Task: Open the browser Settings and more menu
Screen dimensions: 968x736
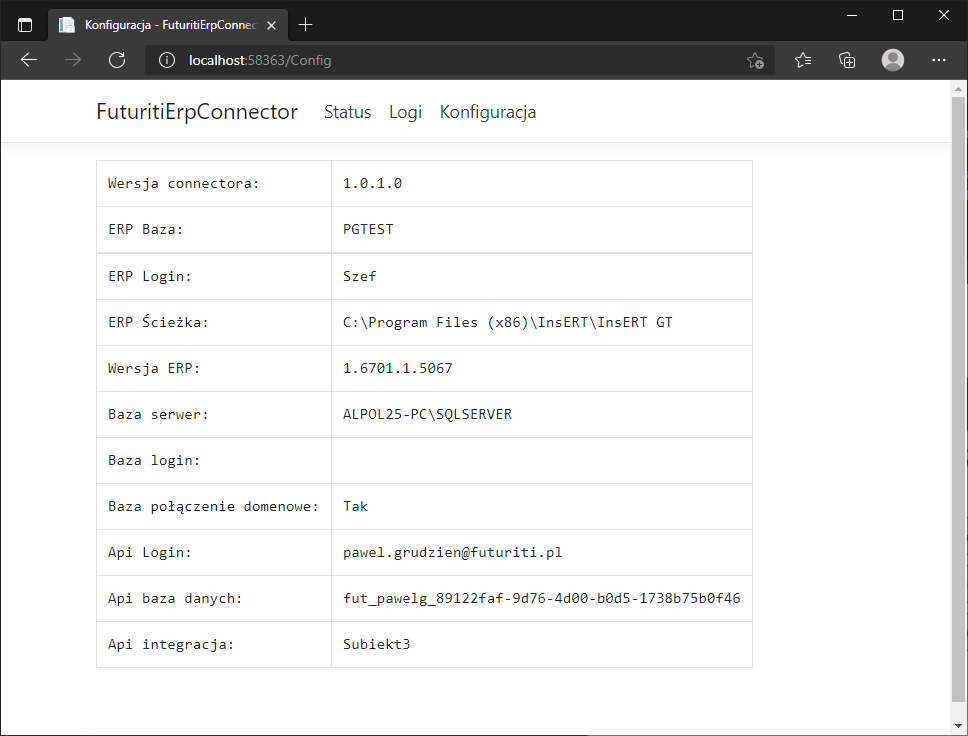Action: pos(938,60)
